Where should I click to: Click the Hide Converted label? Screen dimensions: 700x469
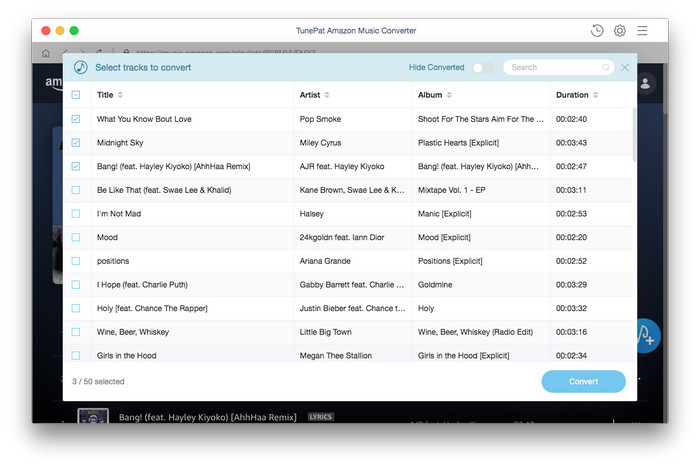coord(436,67)
